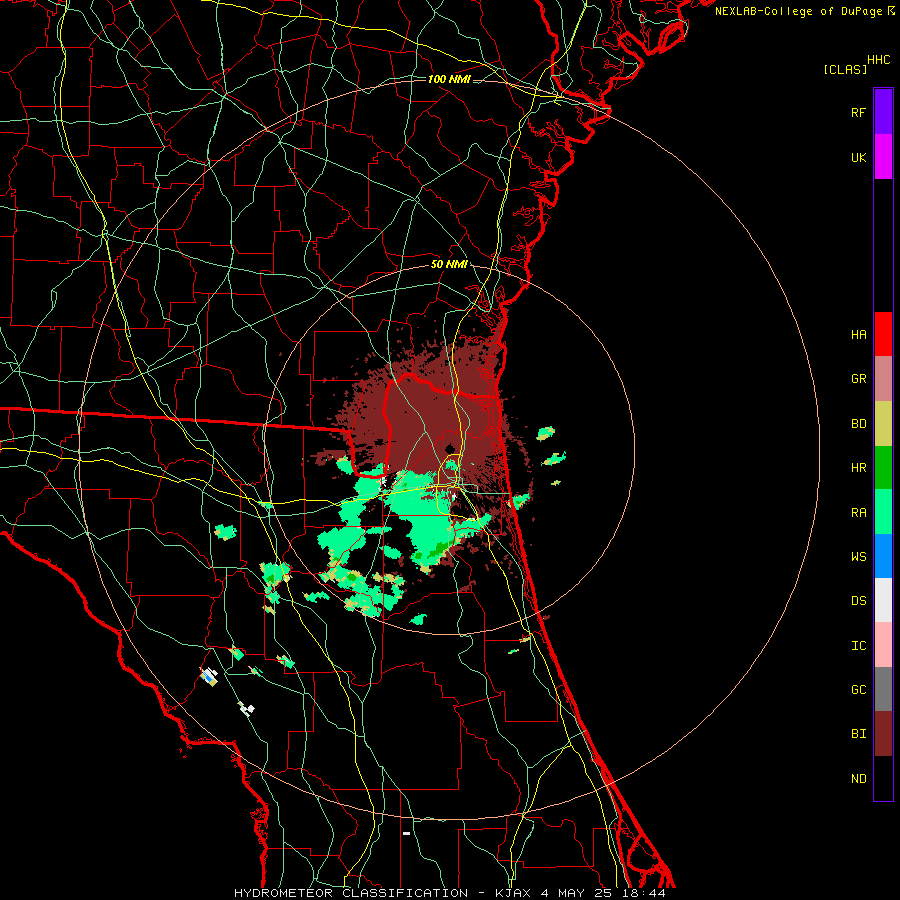
Task: Click the DS white legend swatch
Action: 883,600
